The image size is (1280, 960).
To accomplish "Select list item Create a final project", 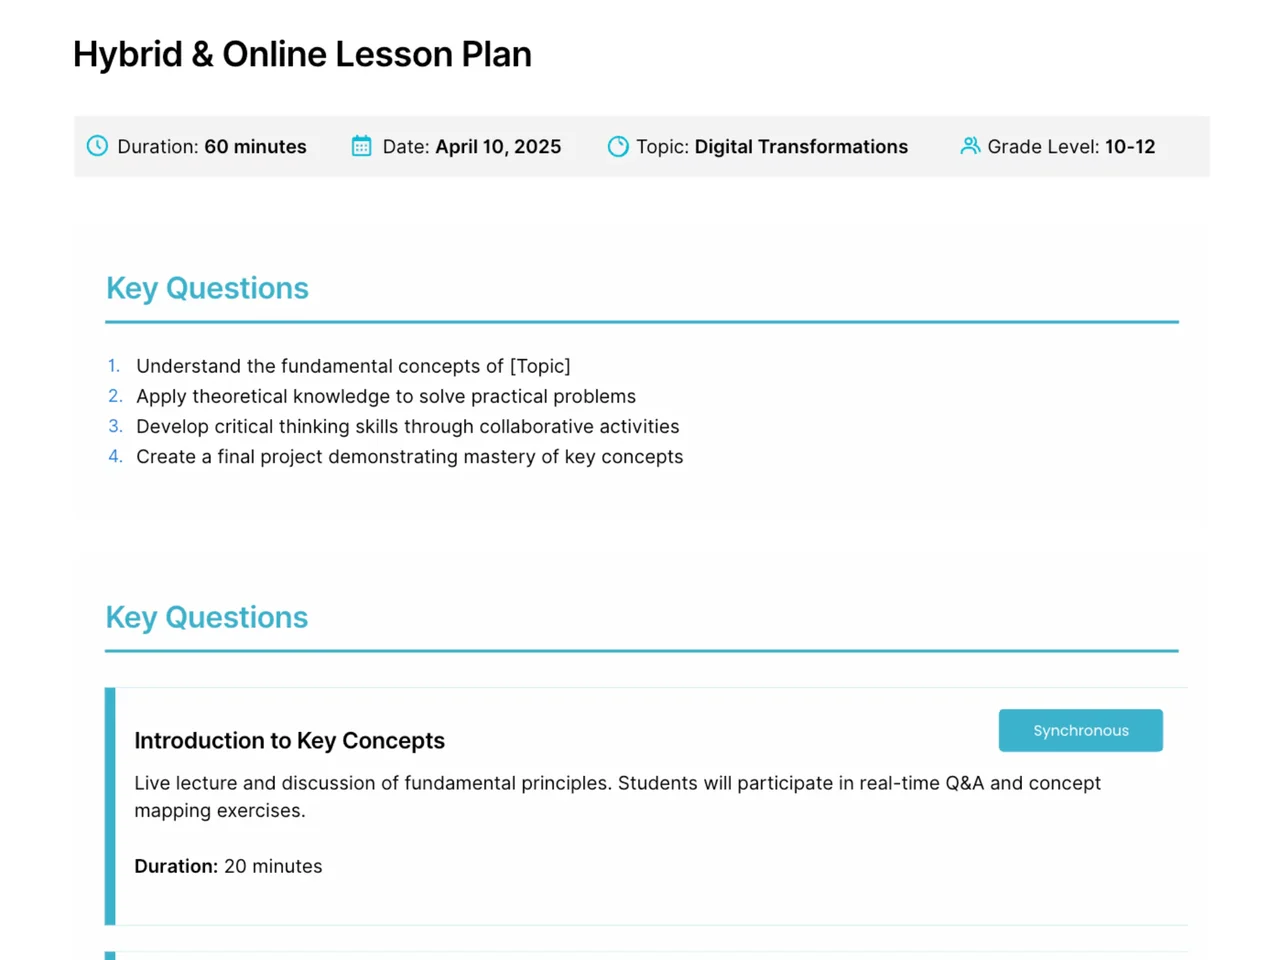I will (x=409, y=456).
